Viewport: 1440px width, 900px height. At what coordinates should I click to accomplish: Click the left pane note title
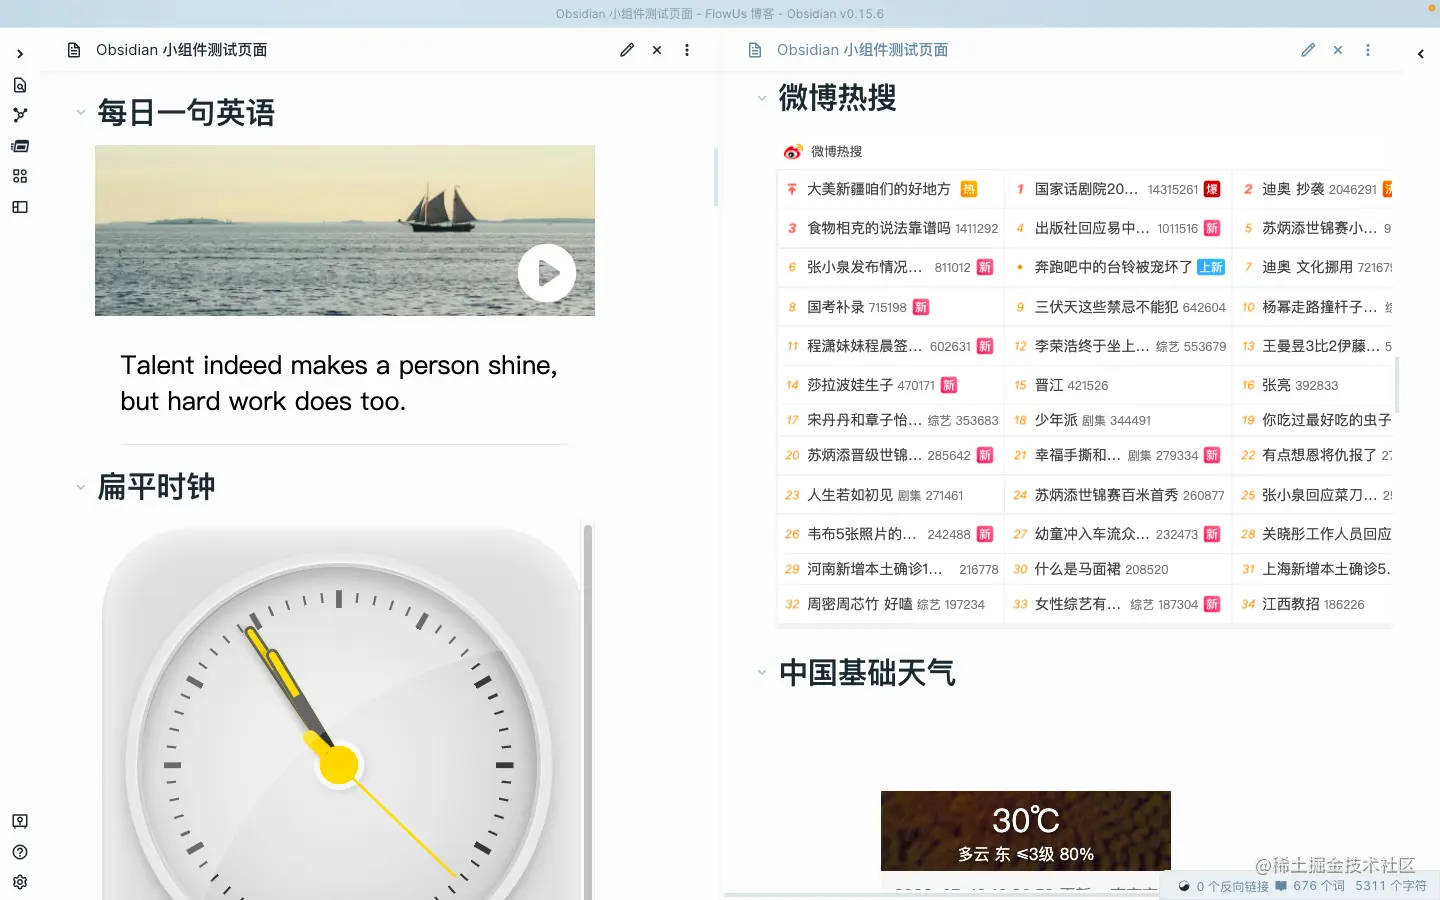pos(182,50)
